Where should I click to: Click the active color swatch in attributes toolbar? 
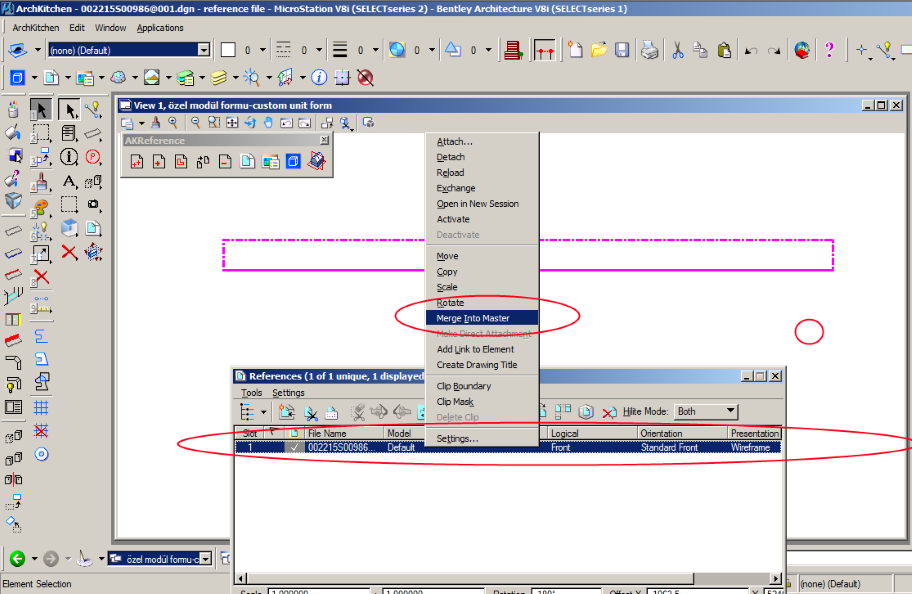(228, 50)
